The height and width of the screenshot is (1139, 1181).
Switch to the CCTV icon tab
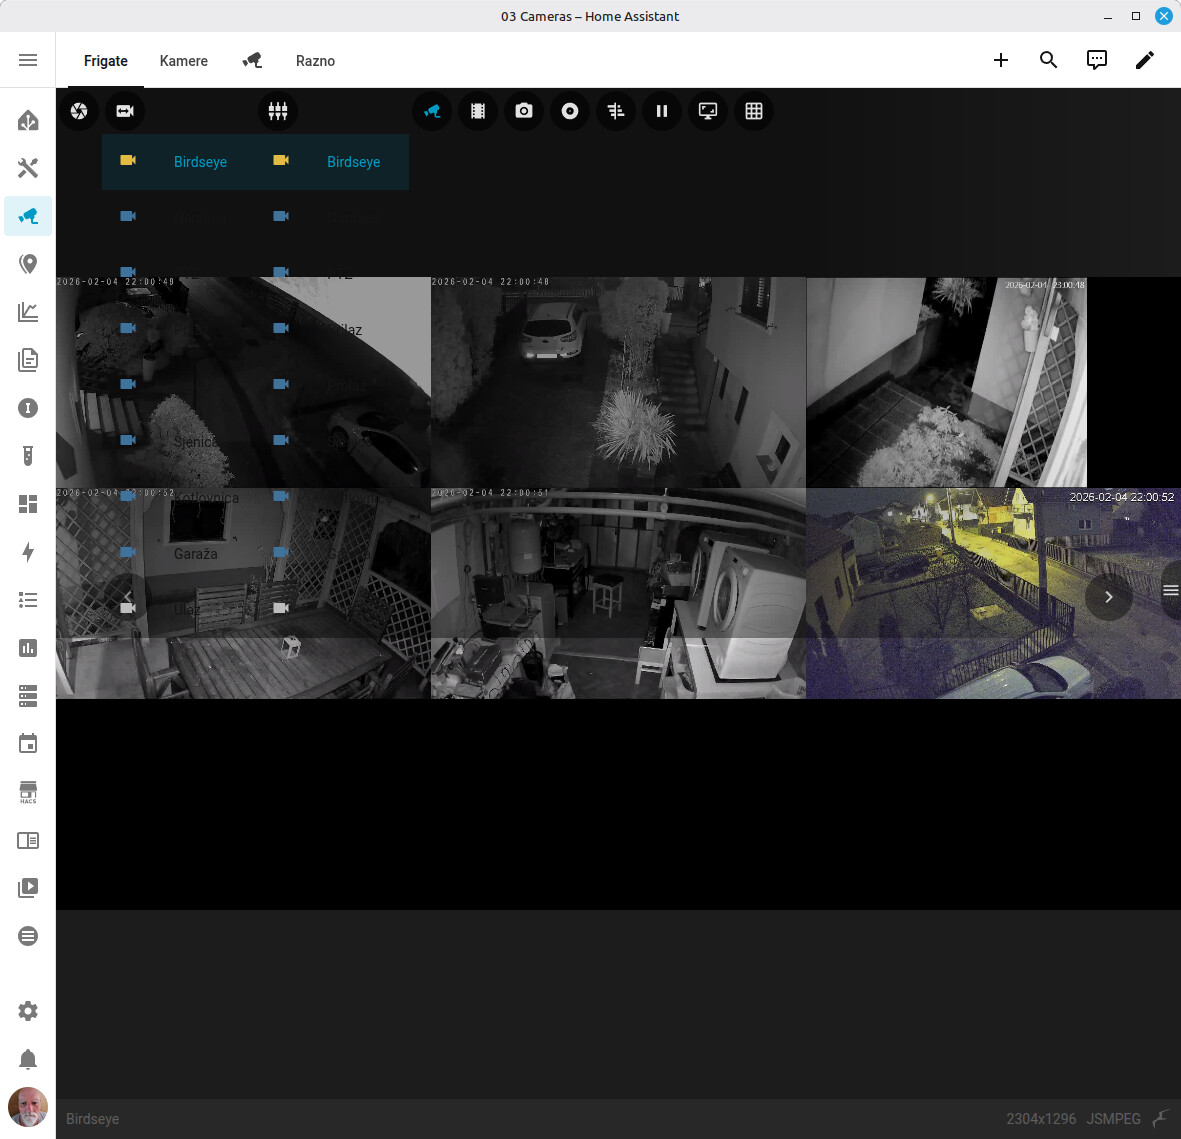(x=252, y=61)
